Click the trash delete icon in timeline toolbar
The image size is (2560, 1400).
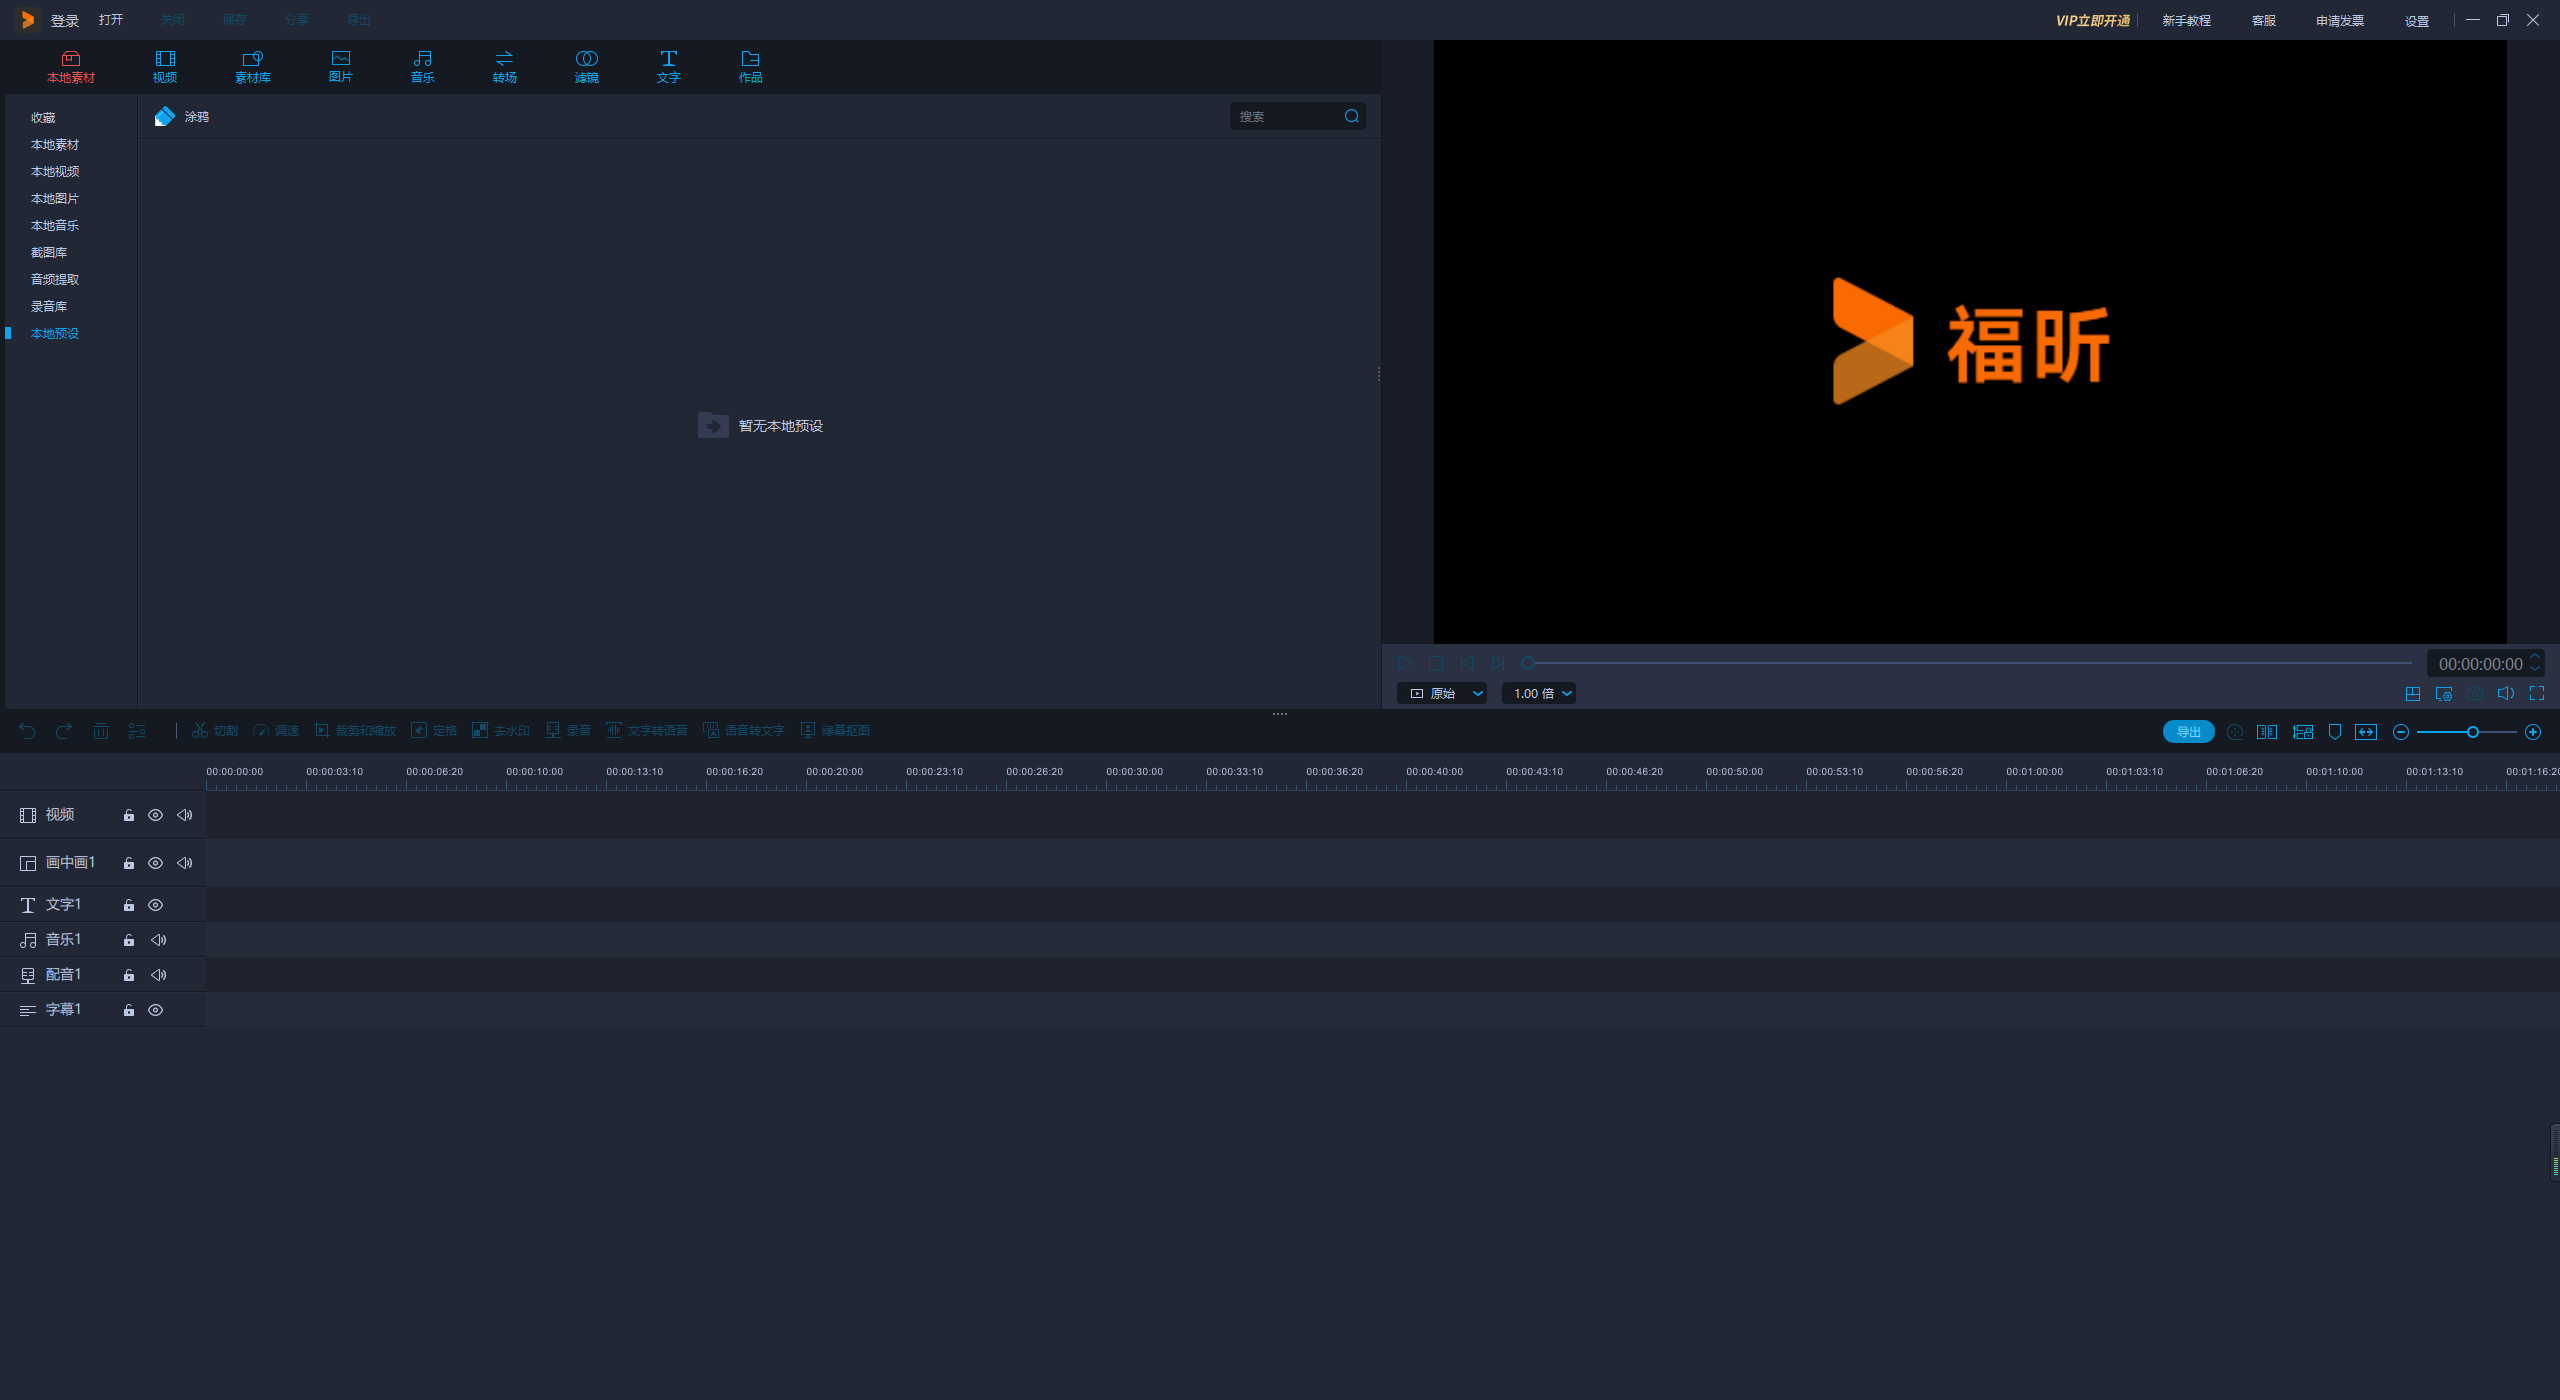[x=101, y=731]
